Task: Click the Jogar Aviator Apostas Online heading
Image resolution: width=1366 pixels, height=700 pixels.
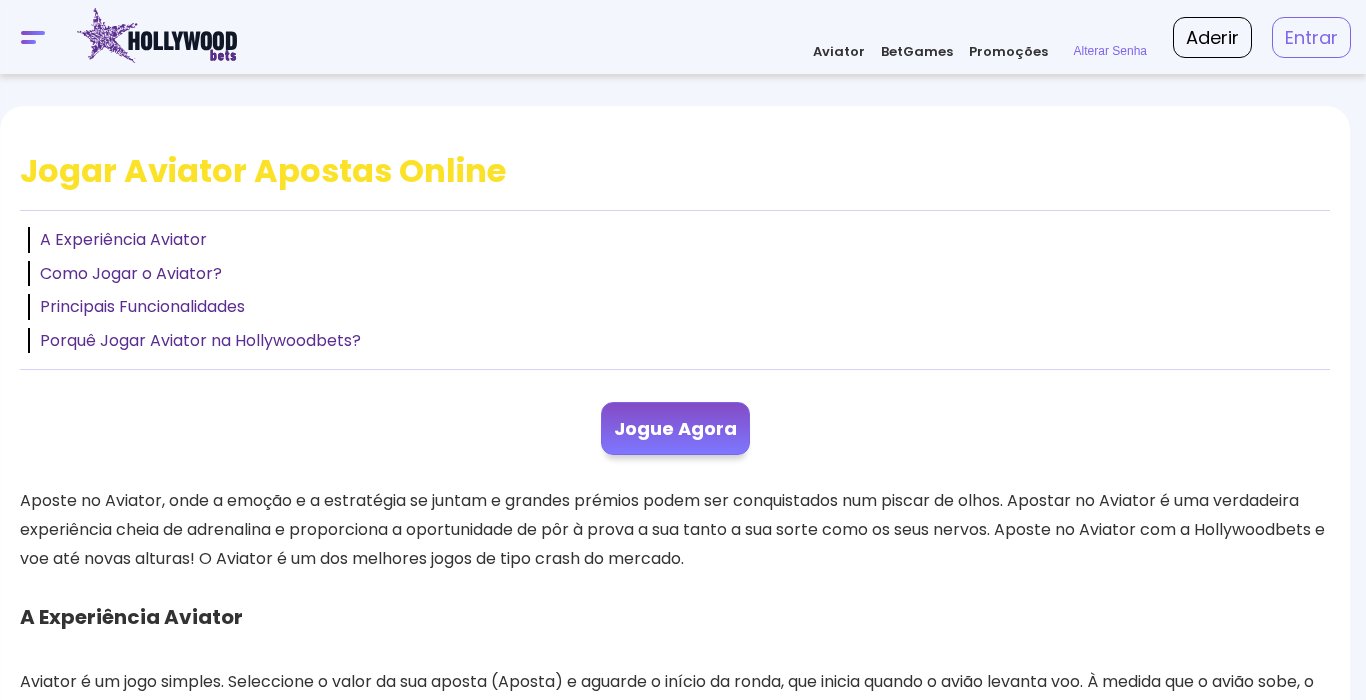Action: (x=263, y=171)
